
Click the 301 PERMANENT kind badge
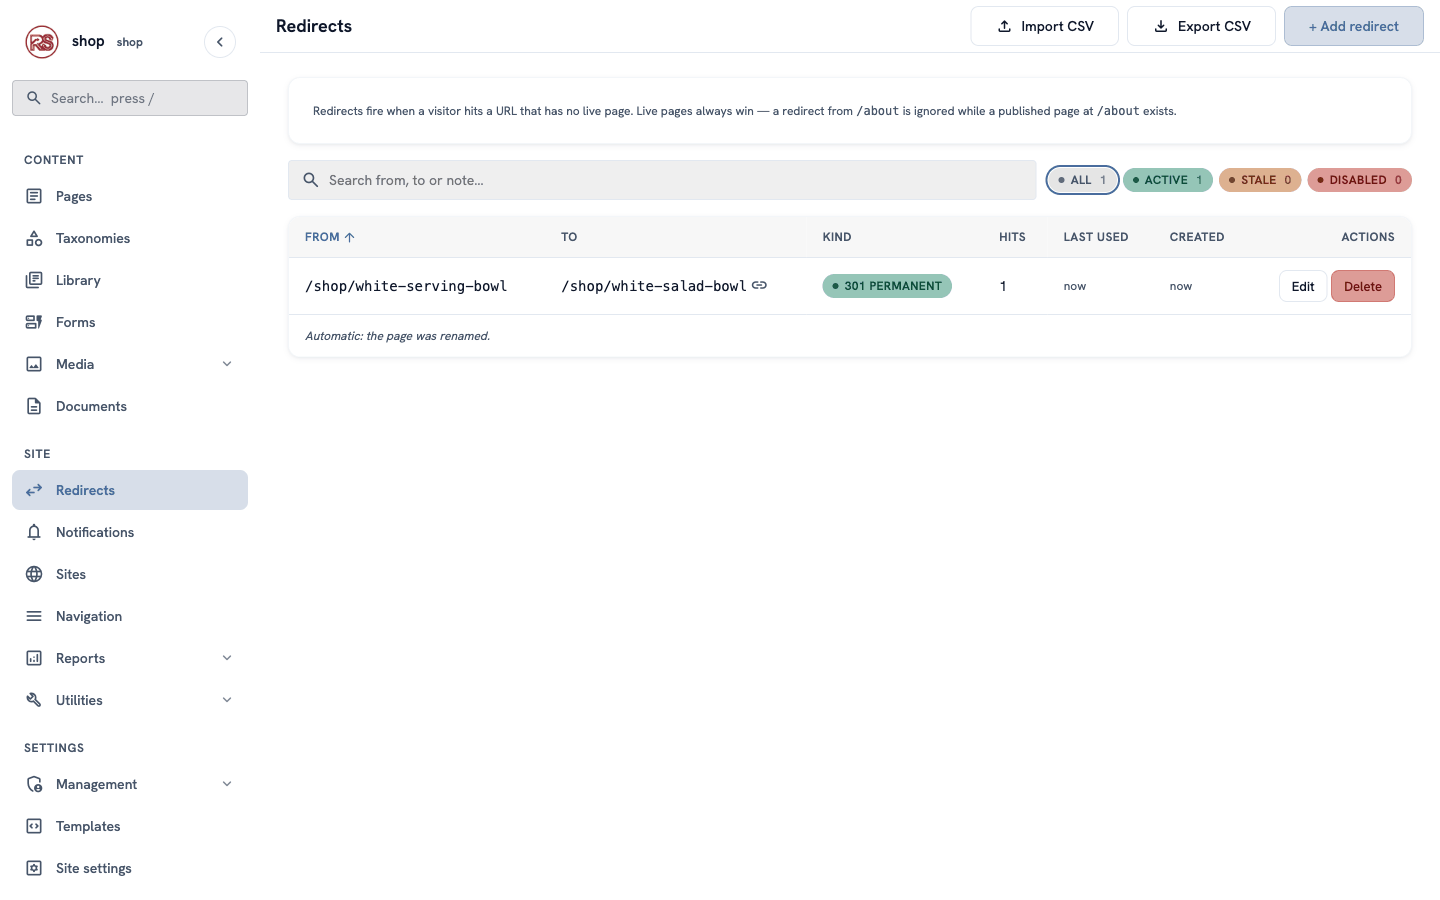[887, 286]
